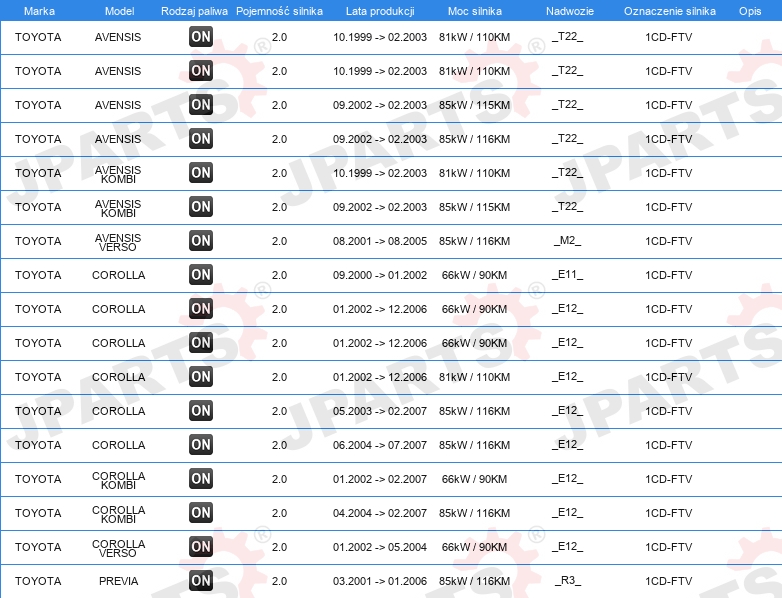Click the date range 03.2001 -> 01.2006
Screen dimensions: 782x598
(380, 581)
